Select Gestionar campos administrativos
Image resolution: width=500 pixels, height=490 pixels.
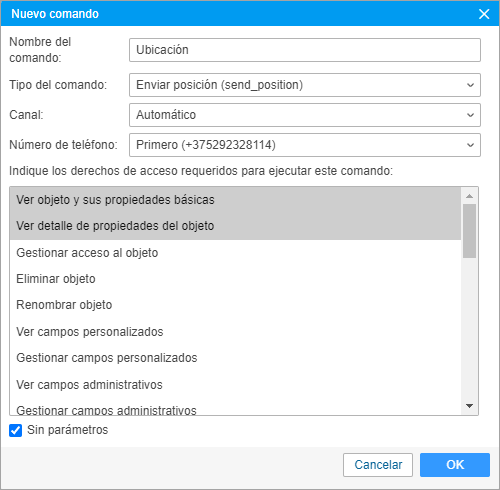pos(235,410)
